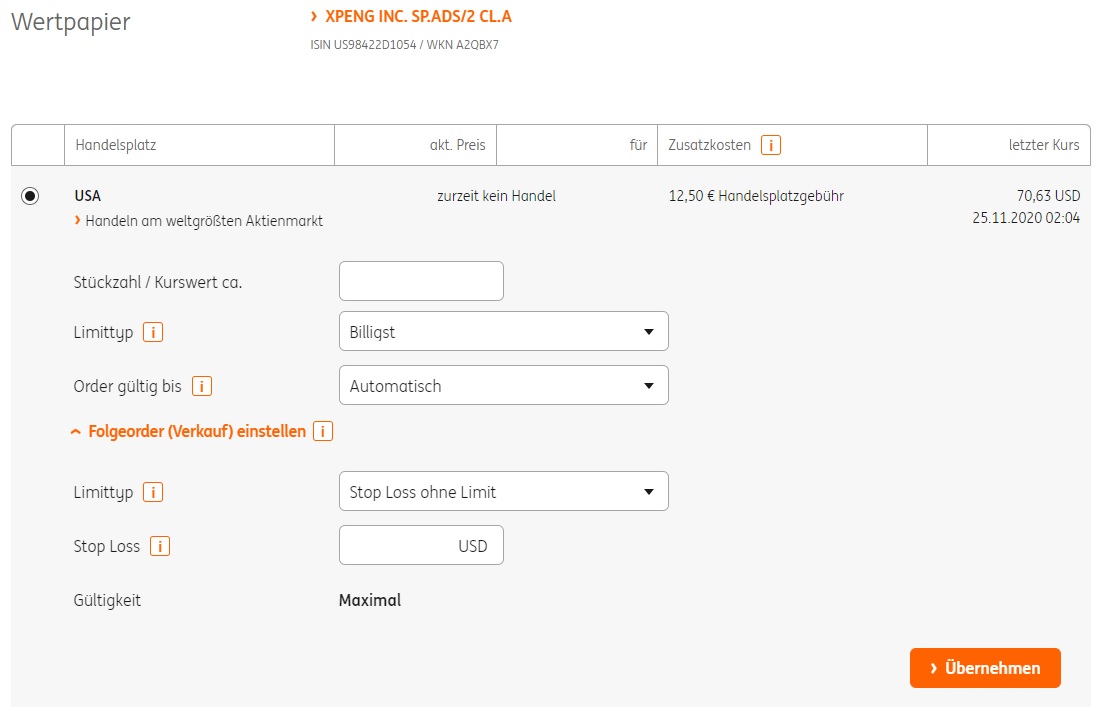This screenshot has width=1097, height=707.
Task: Show the Stop Loss info icon
Action: [159, 546]
